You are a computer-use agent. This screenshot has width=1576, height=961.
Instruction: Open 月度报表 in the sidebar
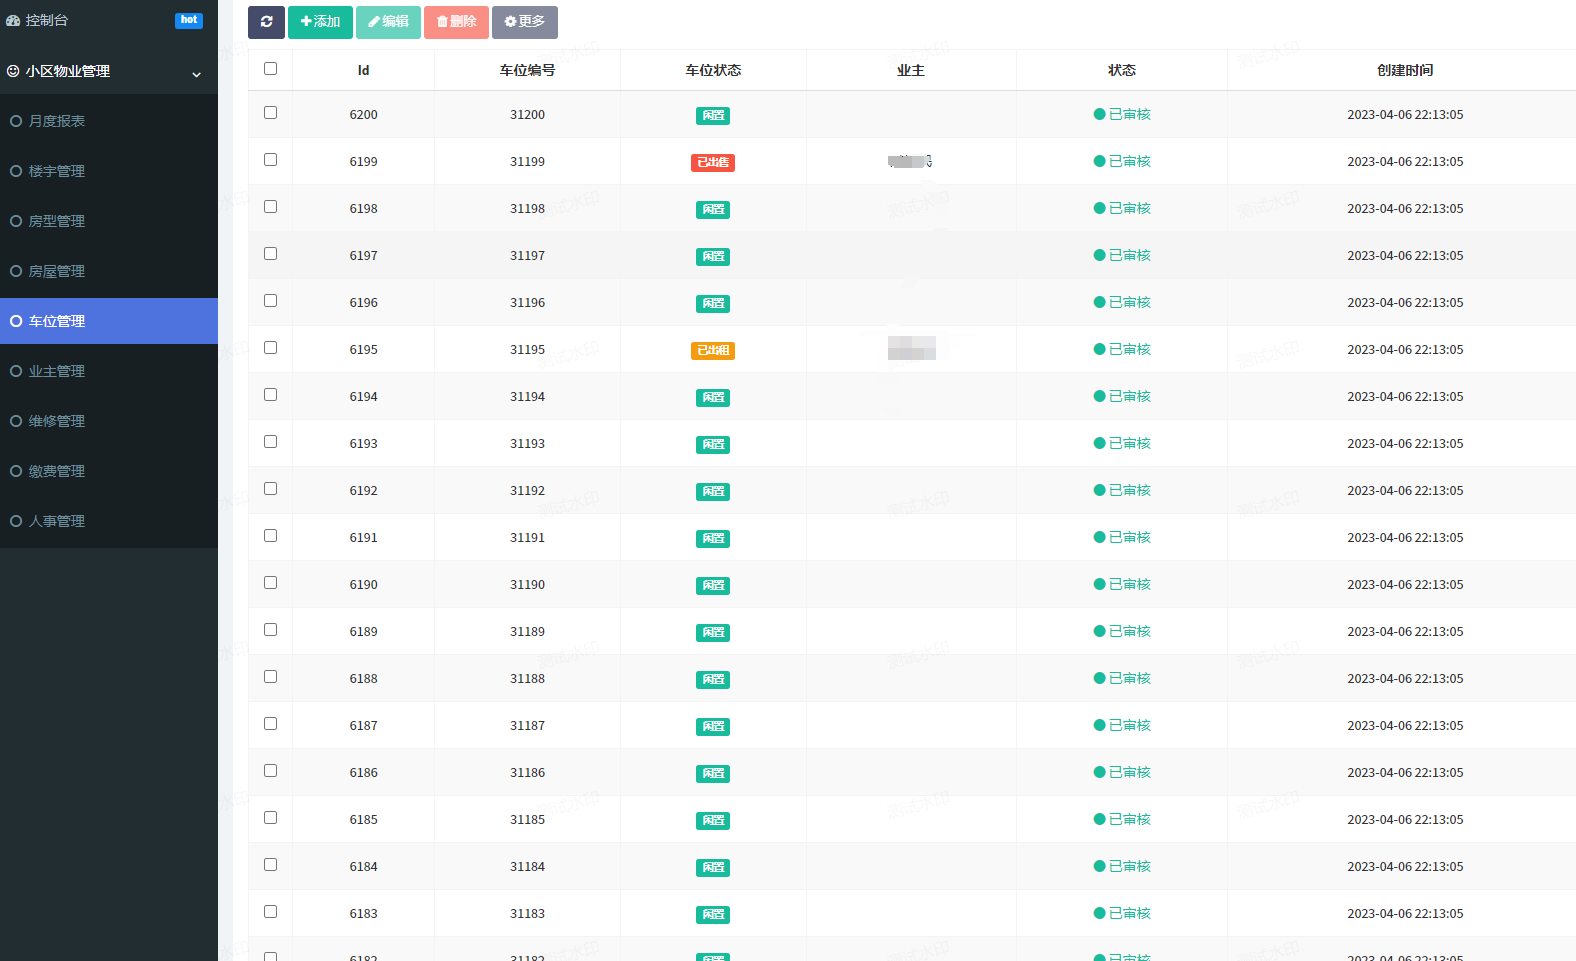pyautogui.click(x=56, y=121)
